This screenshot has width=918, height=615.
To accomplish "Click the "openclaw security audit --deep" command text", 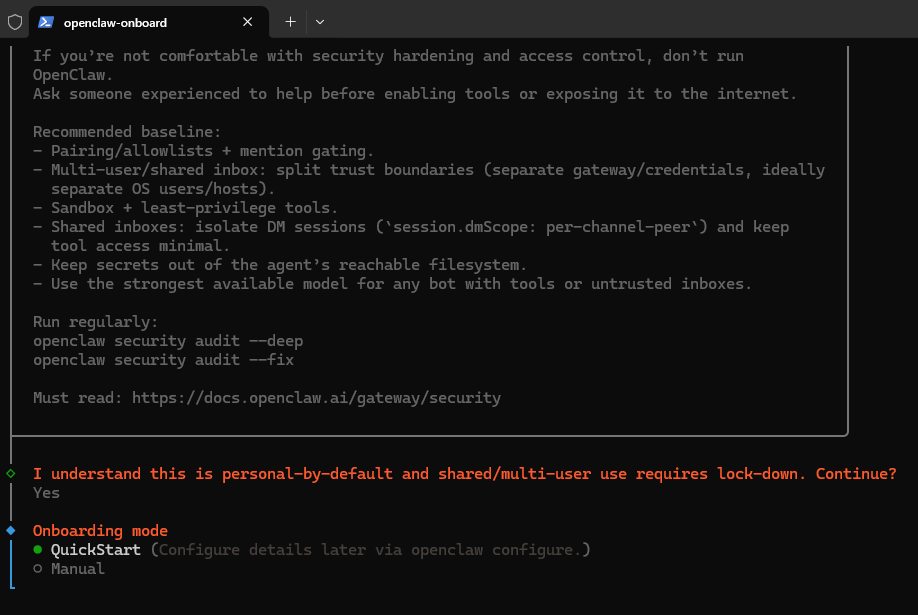I will pos(167,341).
